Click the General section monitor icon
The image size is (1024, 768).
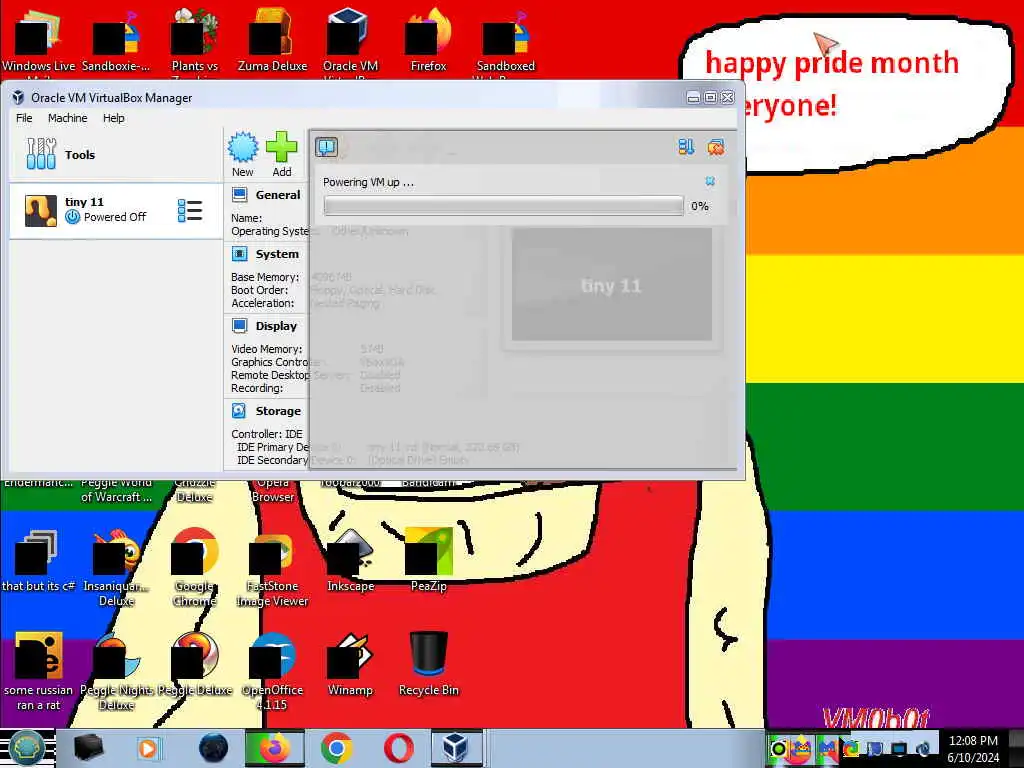tap(240, 195)
